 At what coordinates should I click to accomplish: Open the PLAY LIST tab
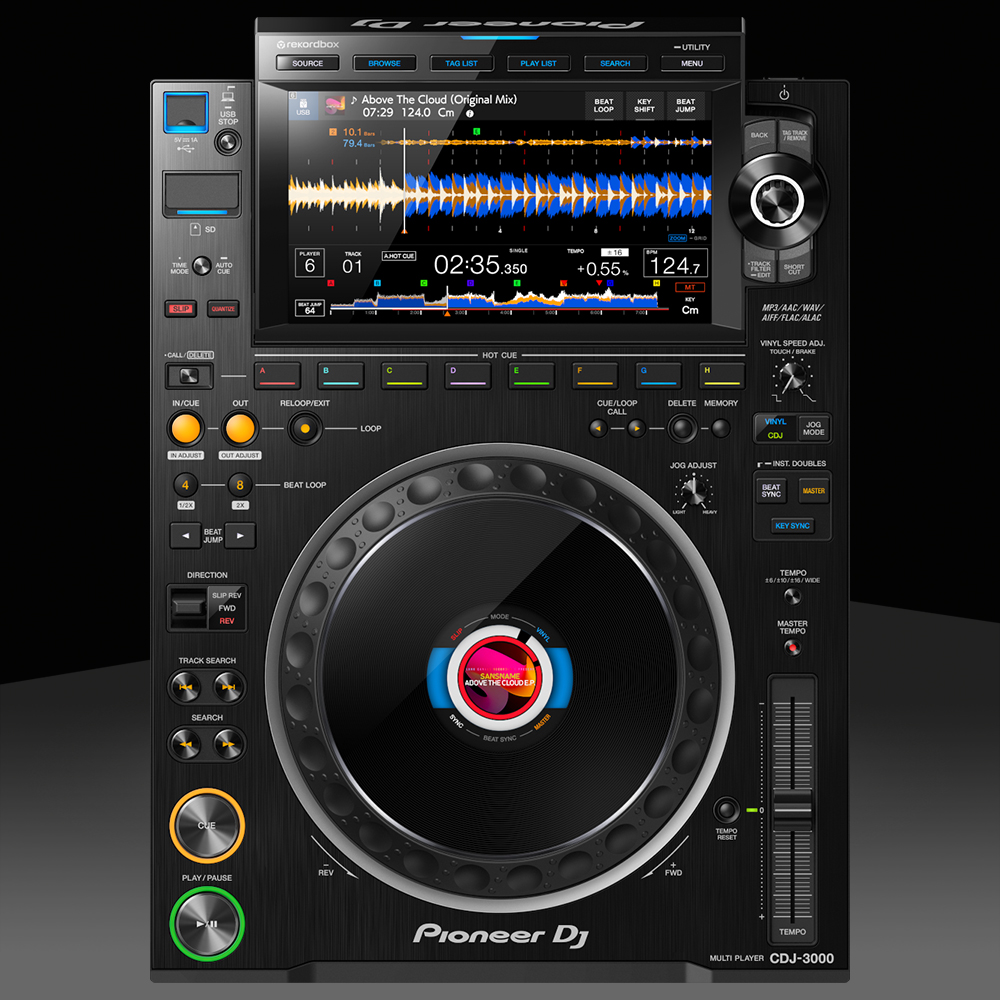click(538, 63)
